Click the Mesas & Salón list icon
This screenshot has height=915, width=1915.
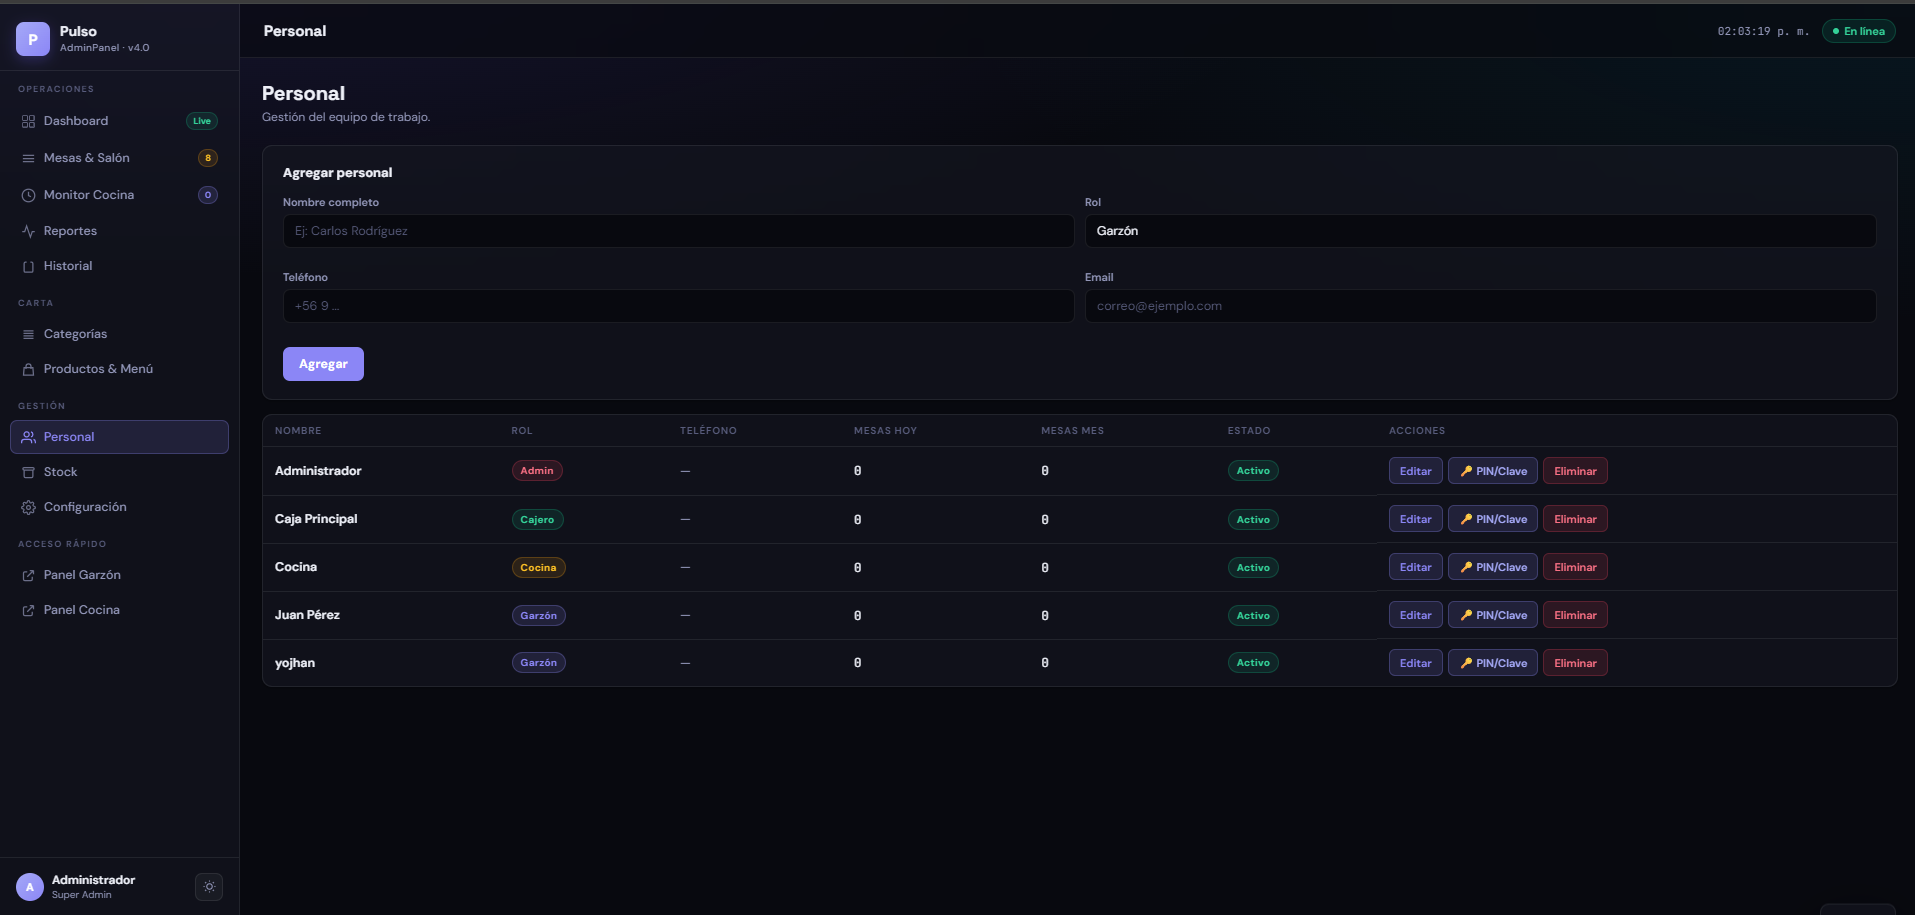(x=28, y=158)
